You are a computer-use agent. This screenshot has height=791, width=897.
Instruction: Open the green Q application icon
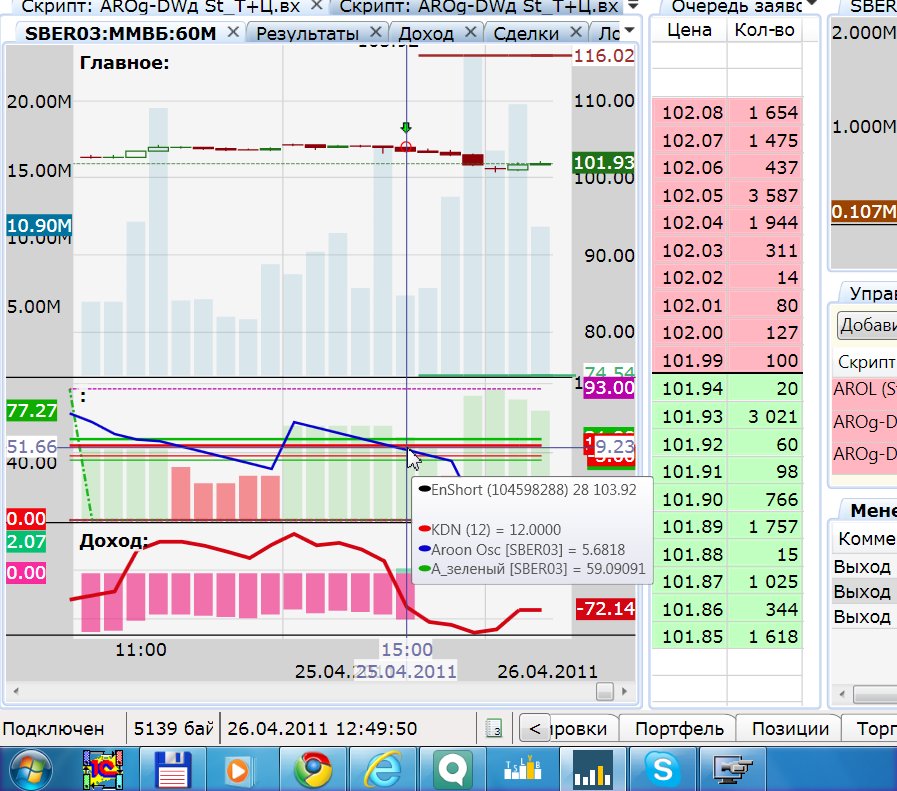point(453,770)
